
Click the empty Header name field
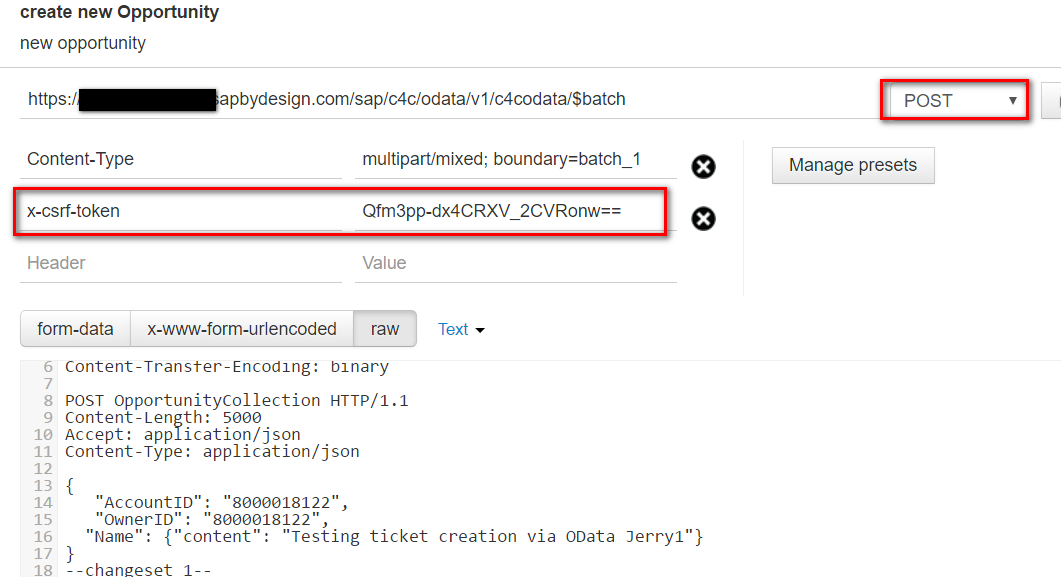pos(180,265)
